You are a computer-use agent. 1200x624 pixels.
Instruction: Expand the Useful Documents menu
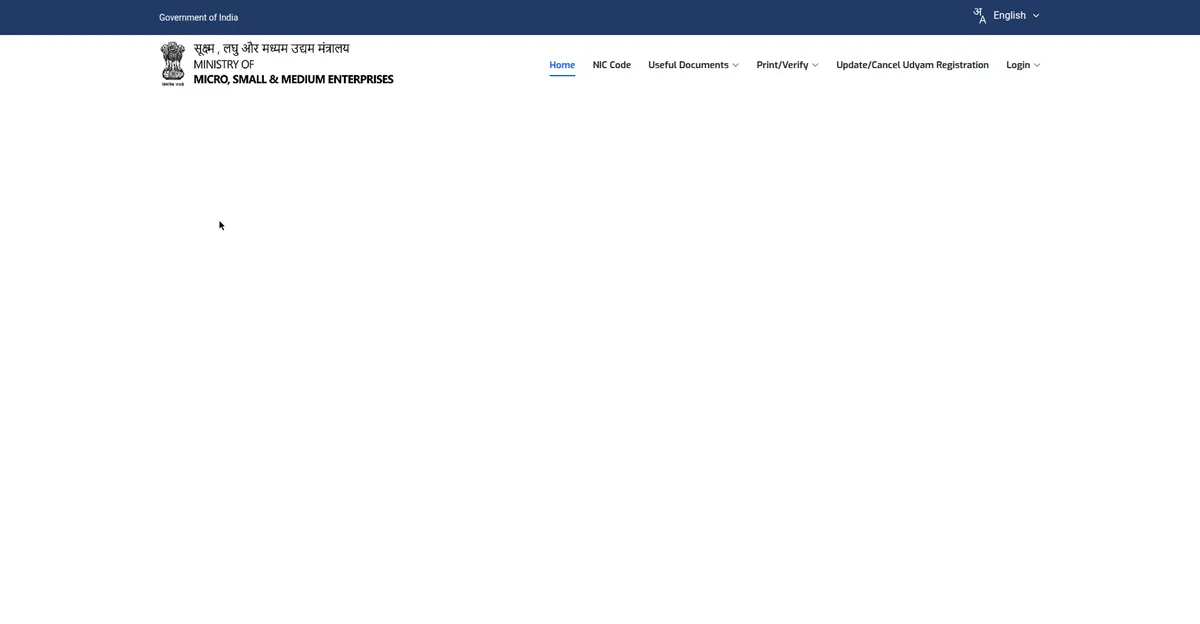coord(693,65)
